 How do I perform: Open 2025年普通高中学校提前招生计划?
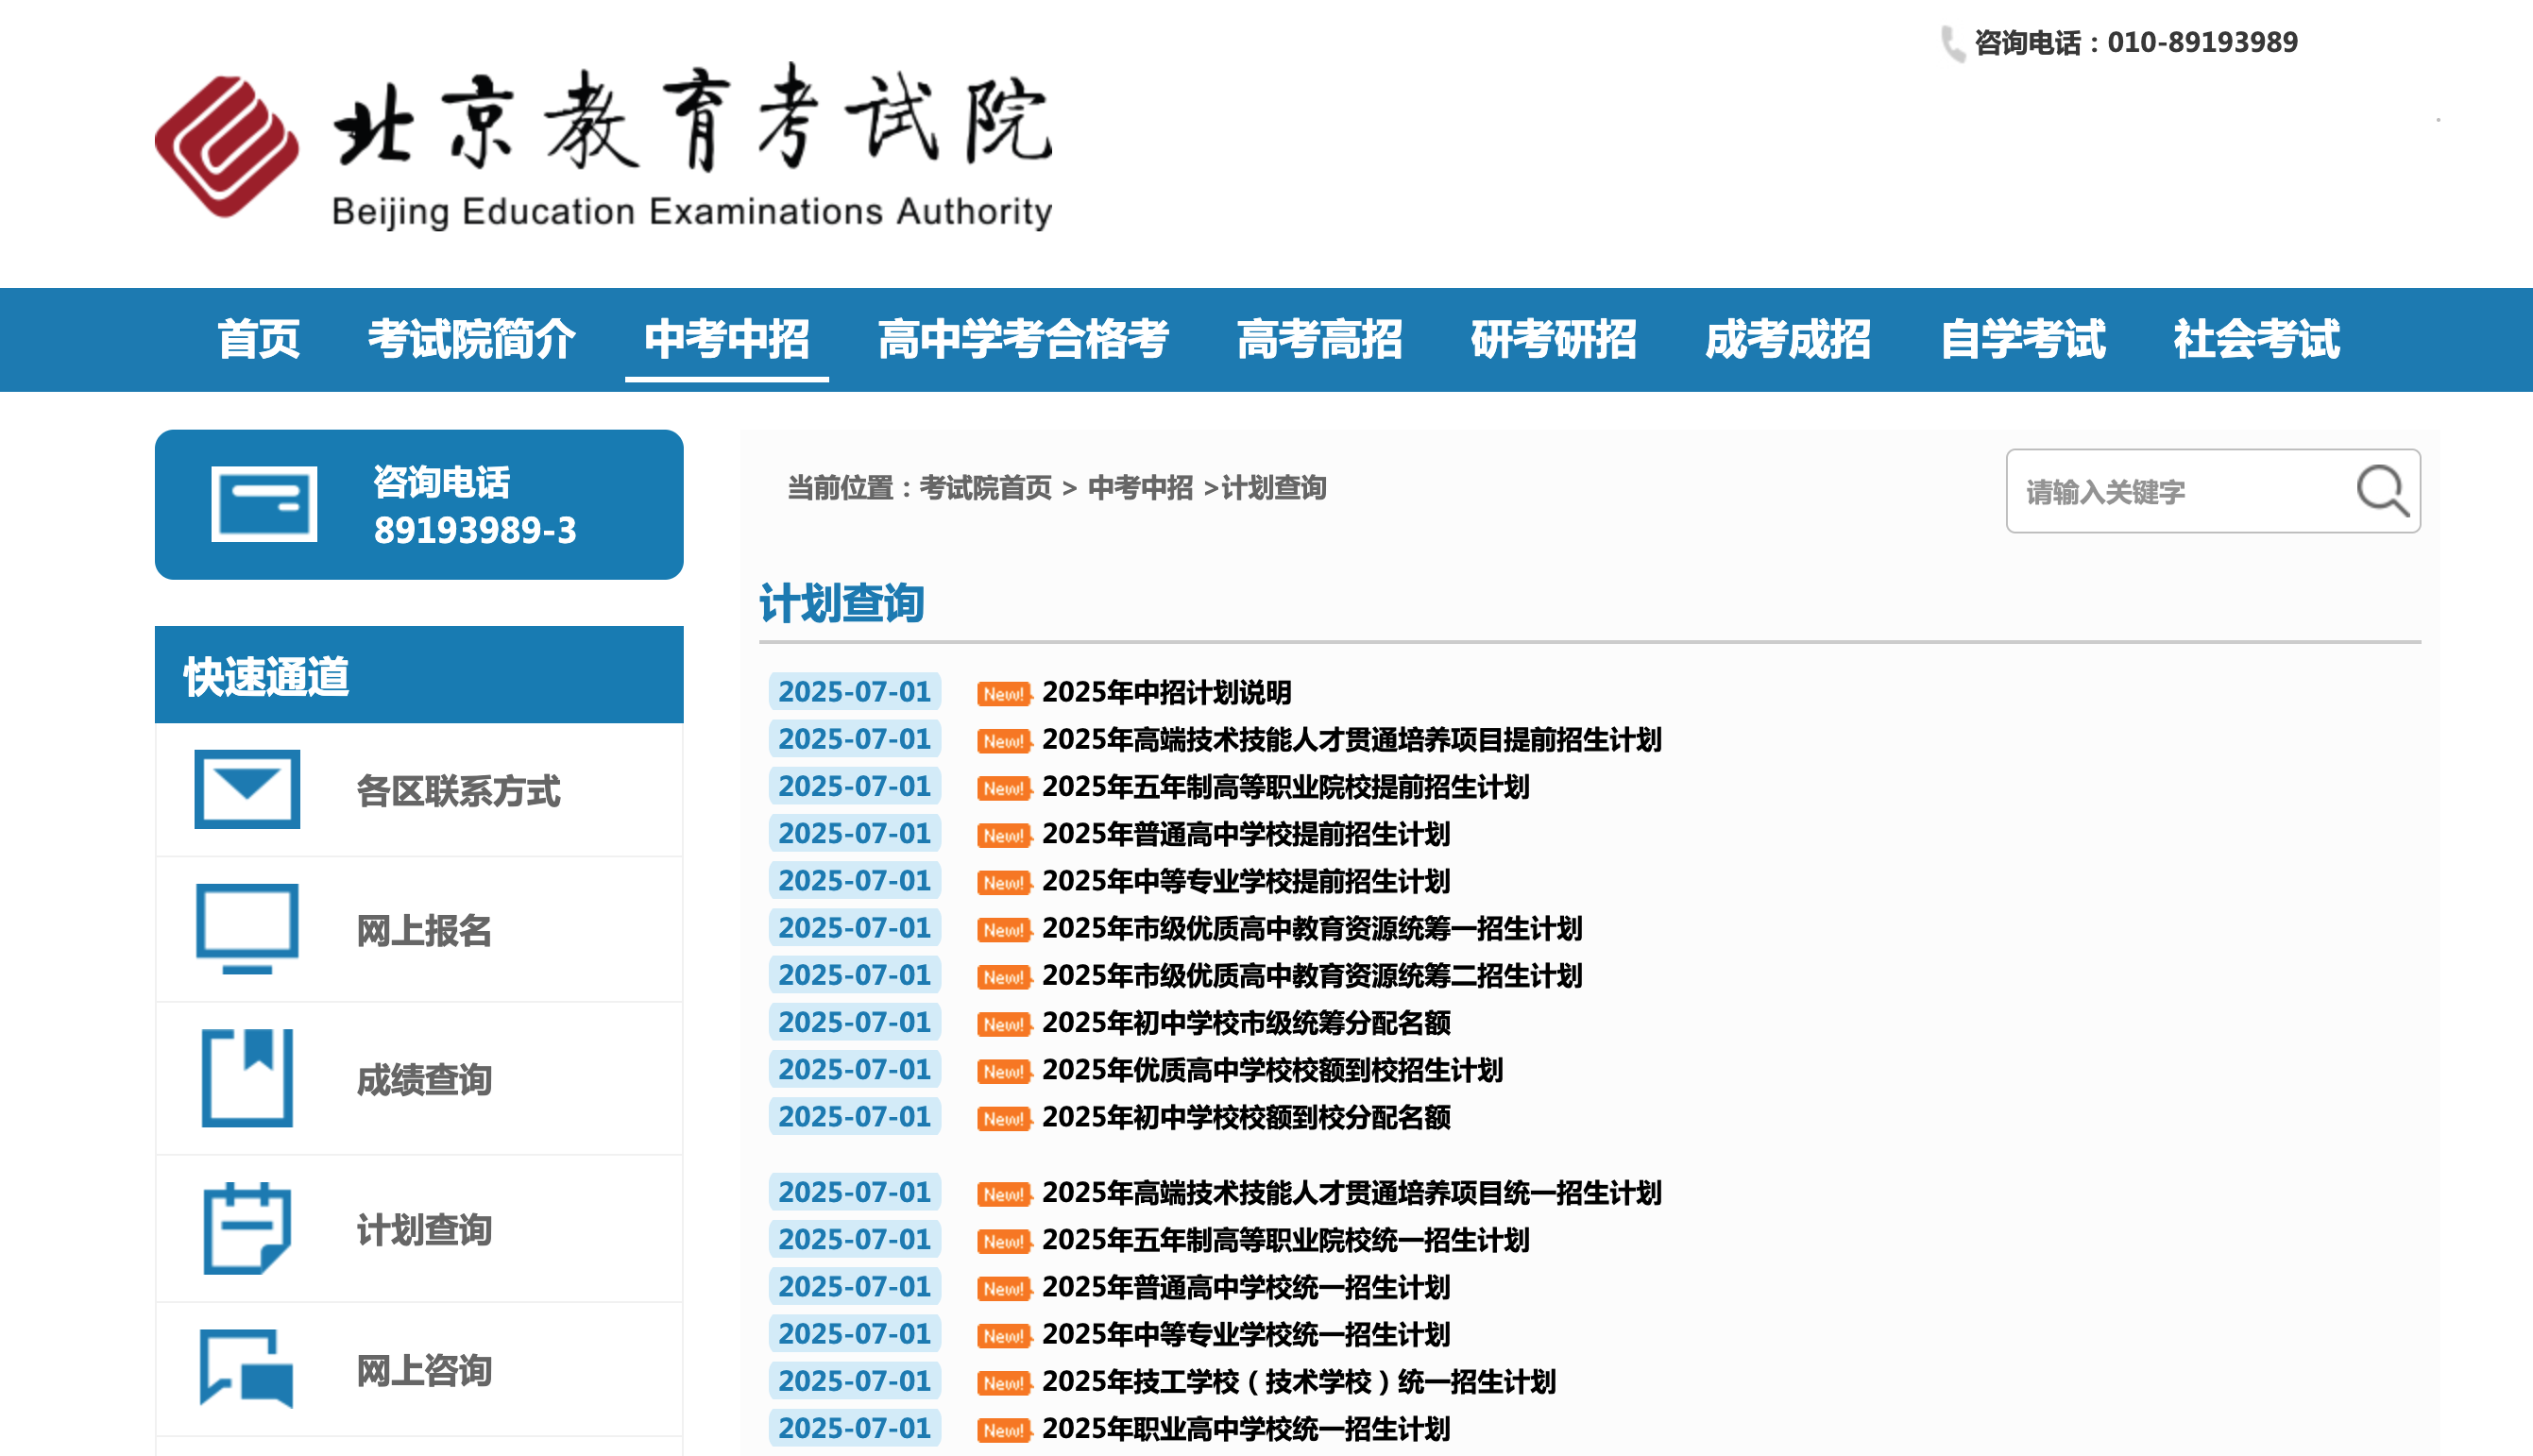click(1245, 834)
